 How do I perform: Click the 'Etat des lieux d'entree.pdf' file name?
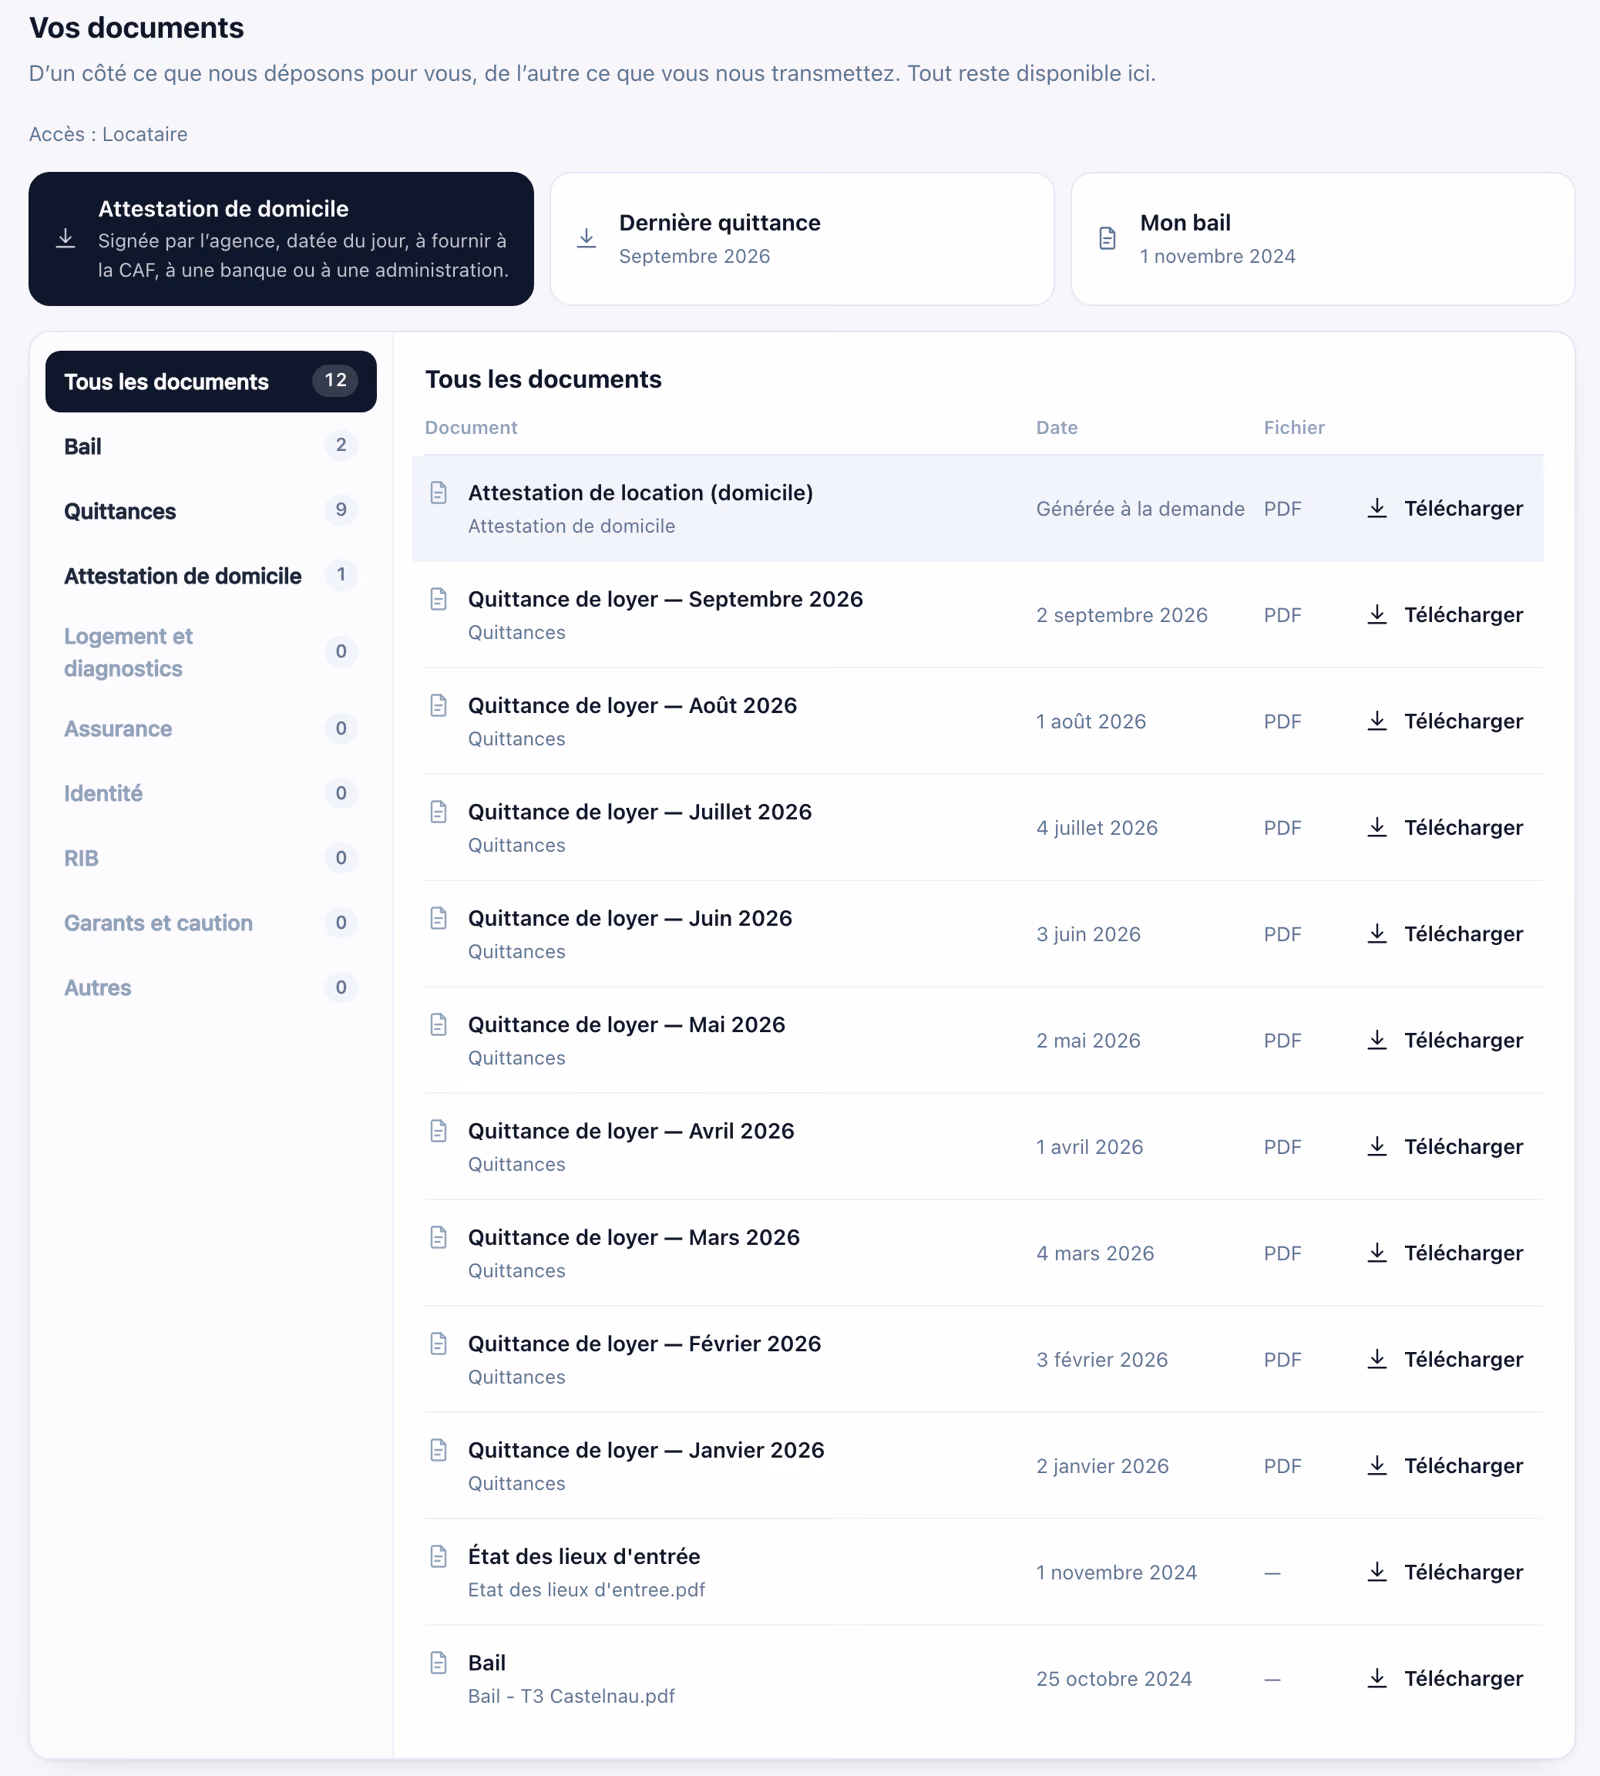point(586,1590)
